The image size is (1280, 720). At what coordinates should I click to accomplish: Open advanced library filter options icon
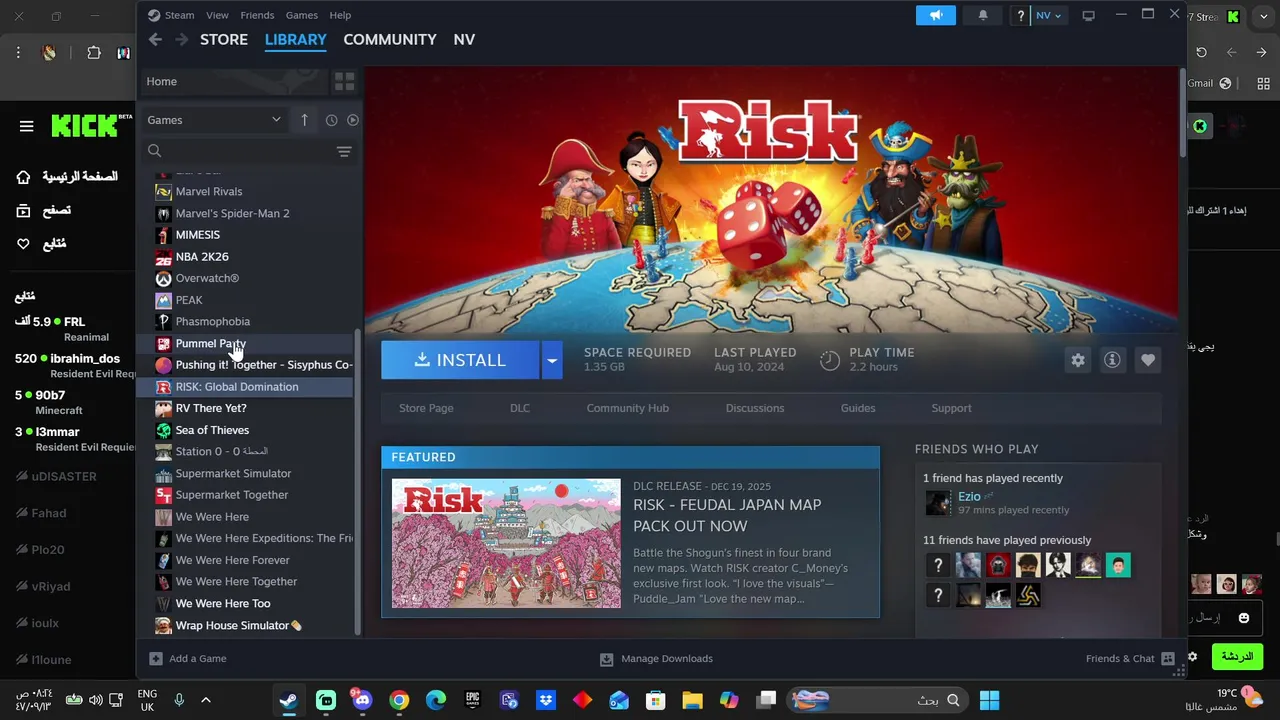click(344, 151)
